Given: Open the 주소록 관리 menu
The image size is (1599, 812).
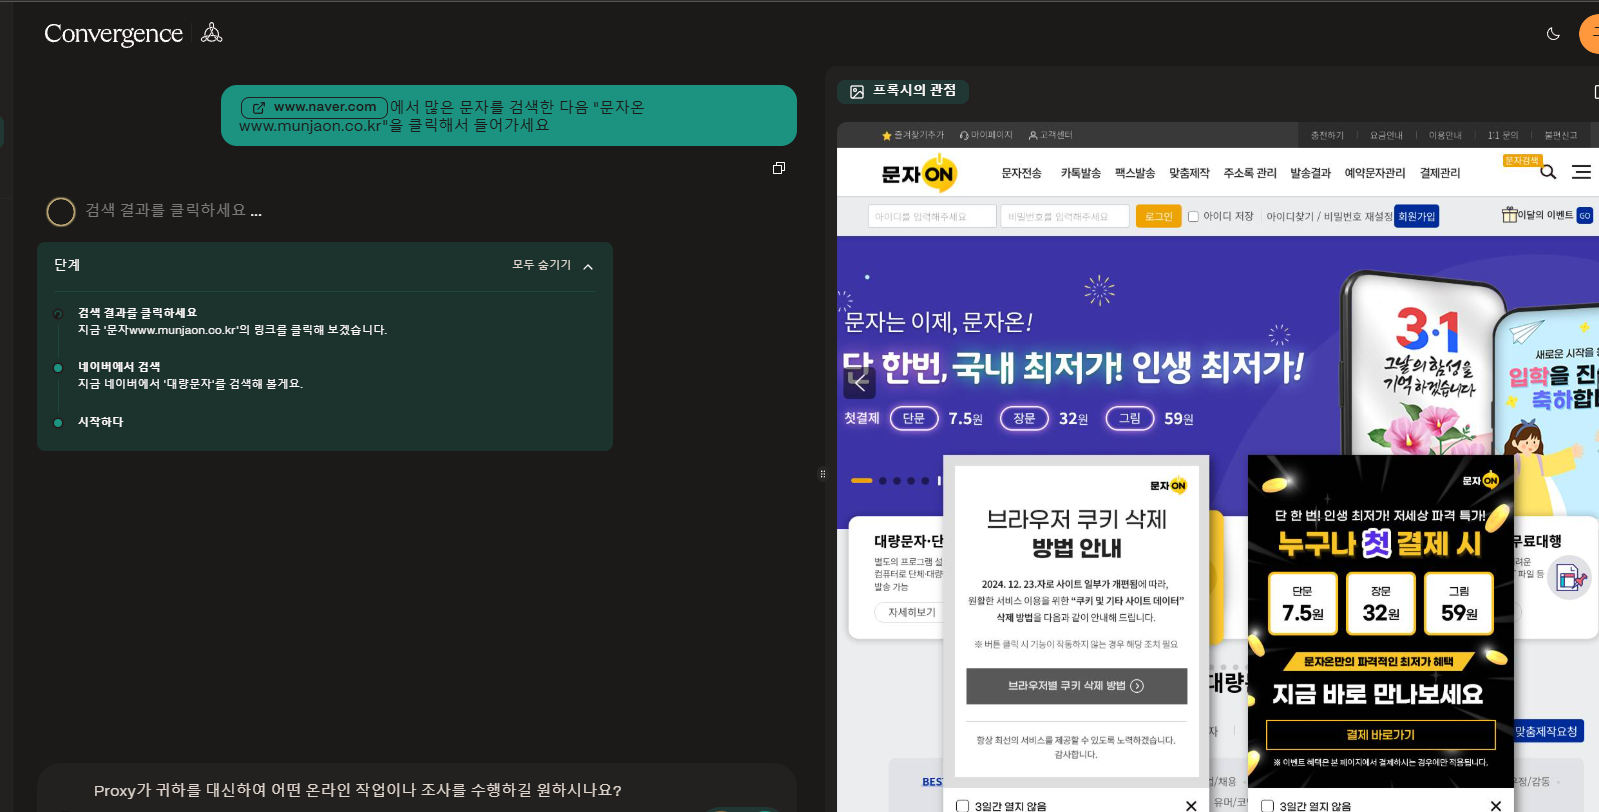Looking at the screenshot, I should (1249, 173).
